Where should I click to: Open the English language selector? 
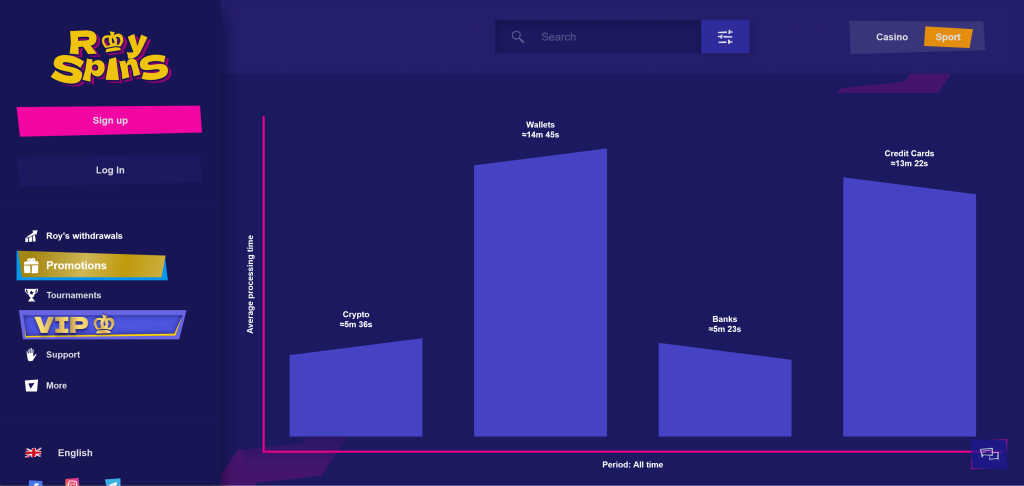click(x=74, y=453)
